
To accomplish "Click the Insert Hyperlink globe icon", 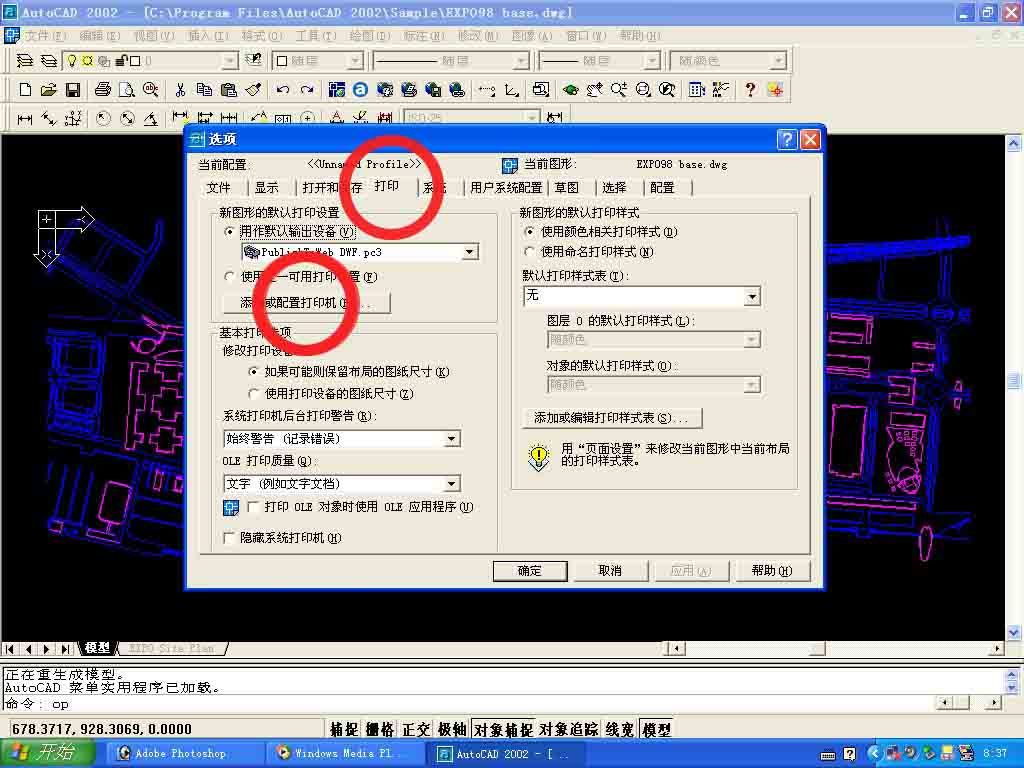I will point(457,89).
